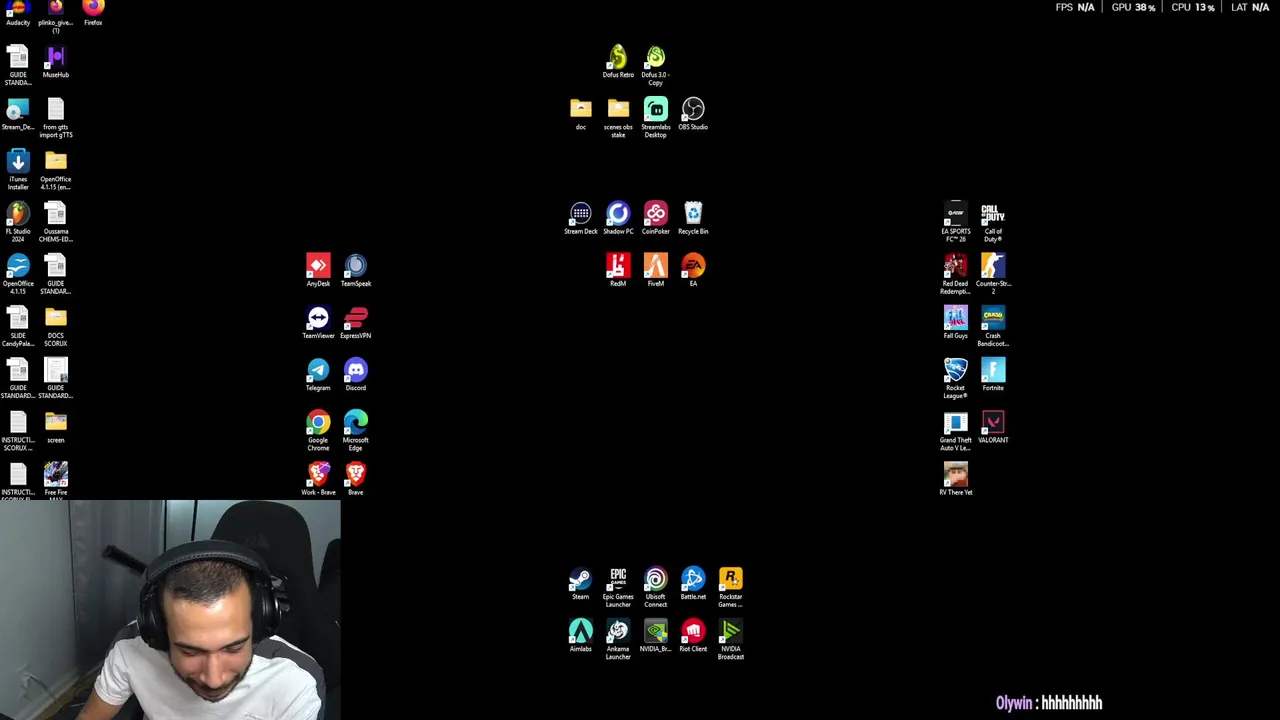Launch the NVIDIA Broadcast shortcut
The image size is (1280, 720).
[731, 639]
